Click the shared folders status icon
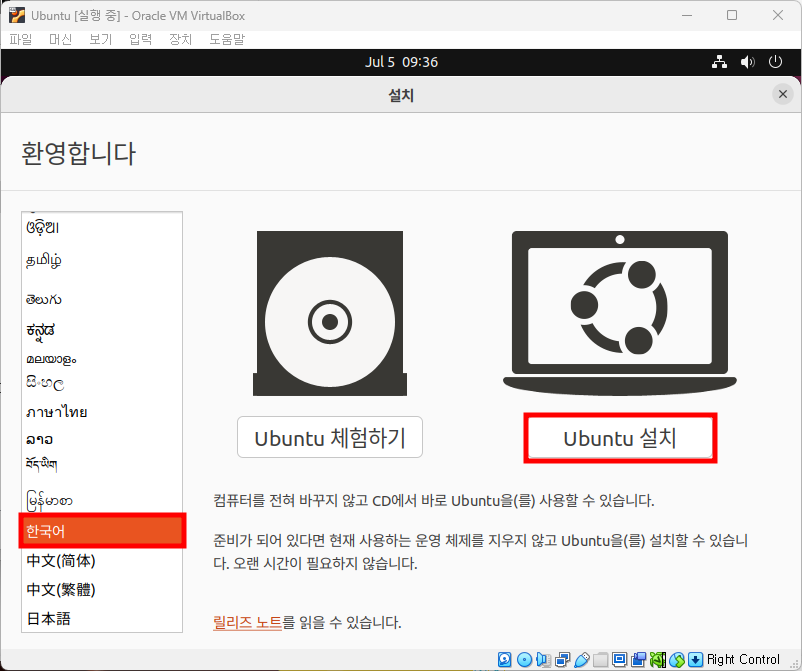This screenshot has width=802, height=671. point(600,659)
